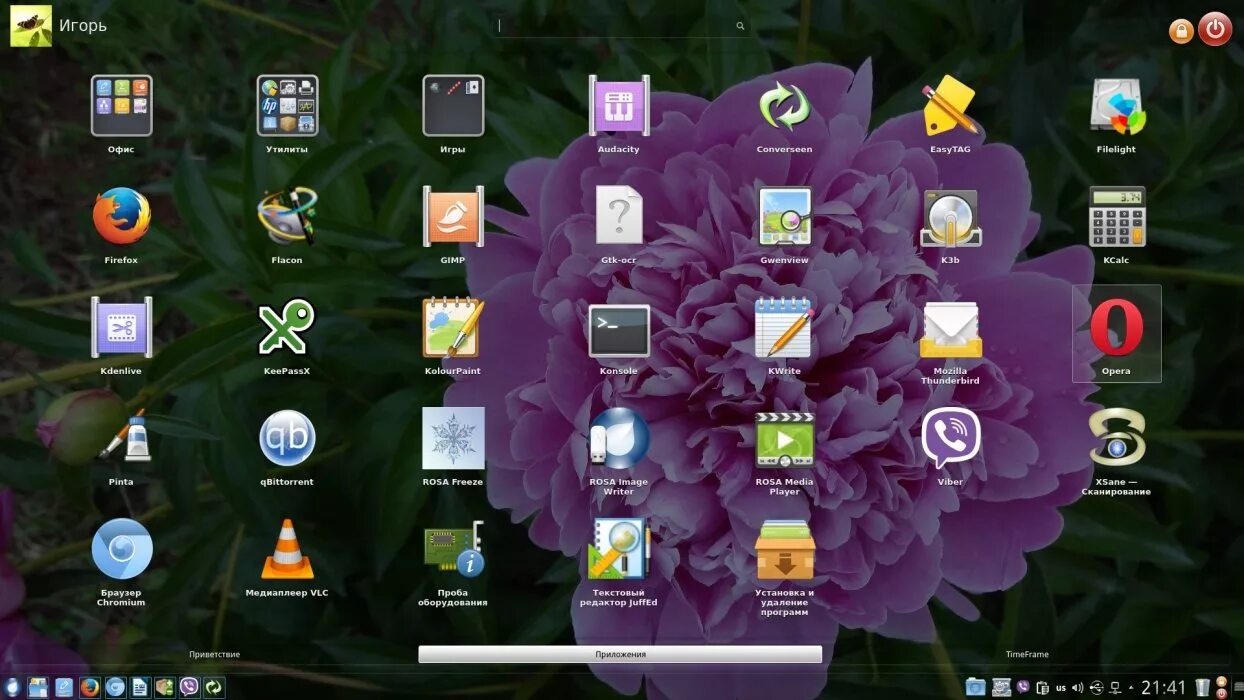
Task: Launch Converseen image converter
Action: pos(785,106)
